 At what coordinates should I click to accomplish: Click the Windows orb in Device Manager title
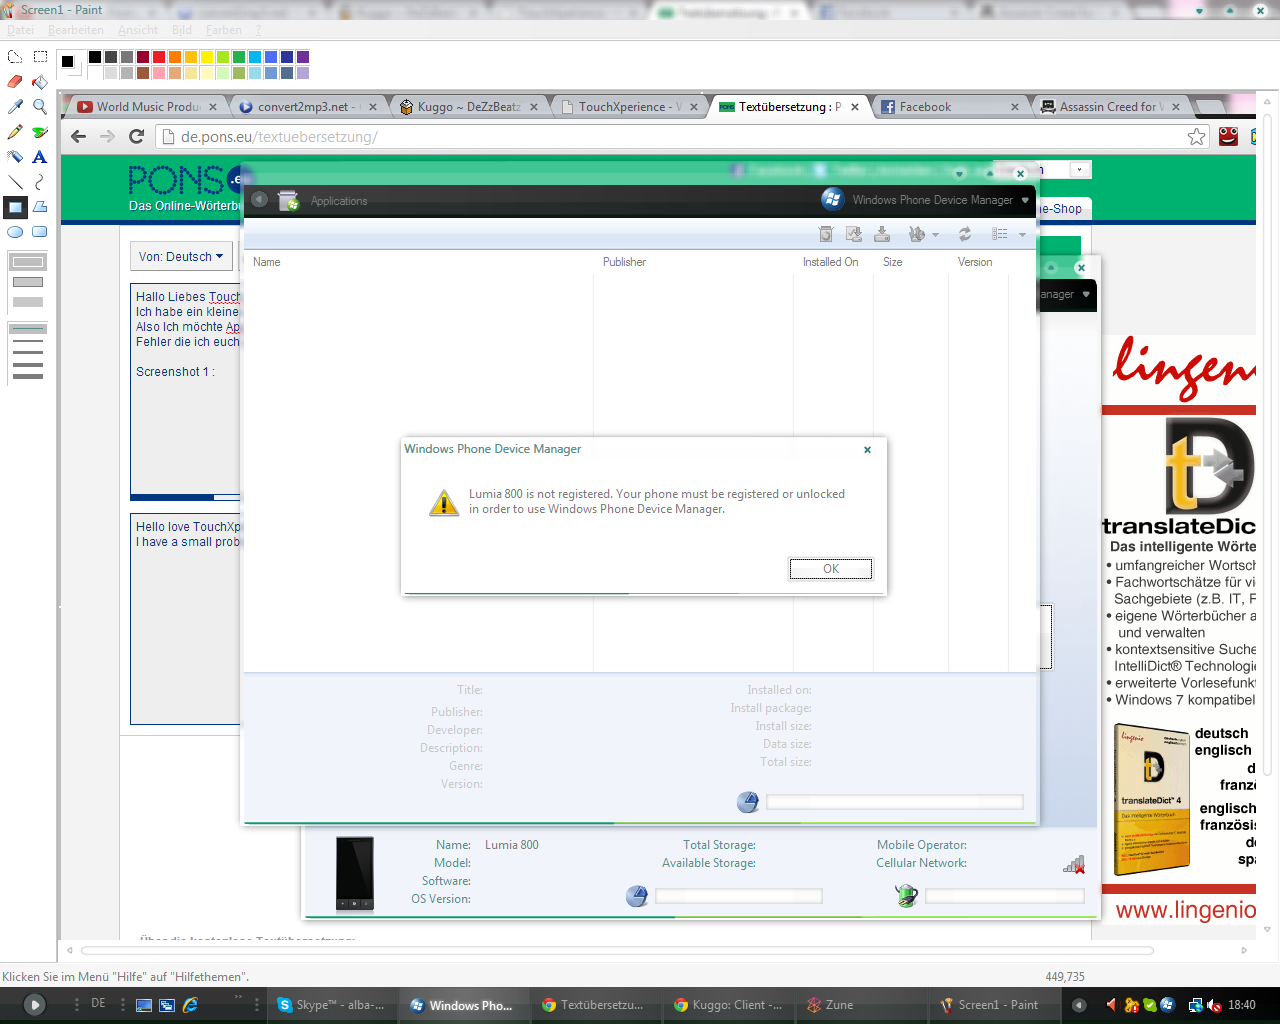pos(833,199)
